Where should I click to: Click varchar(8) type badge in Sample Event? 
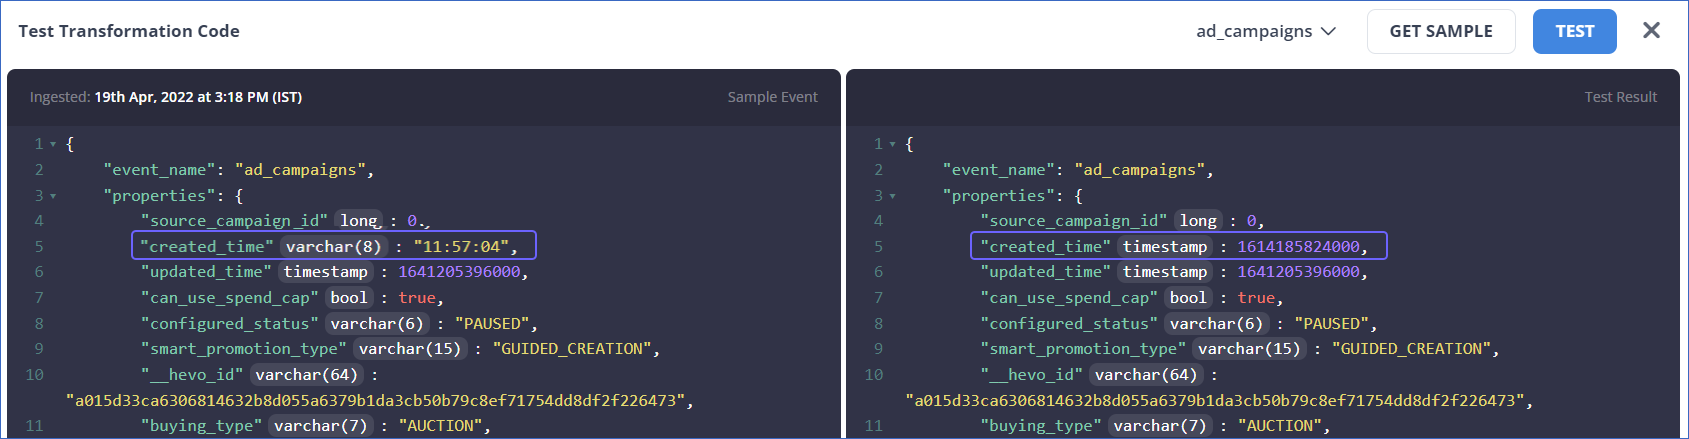[x=333, y=246]
